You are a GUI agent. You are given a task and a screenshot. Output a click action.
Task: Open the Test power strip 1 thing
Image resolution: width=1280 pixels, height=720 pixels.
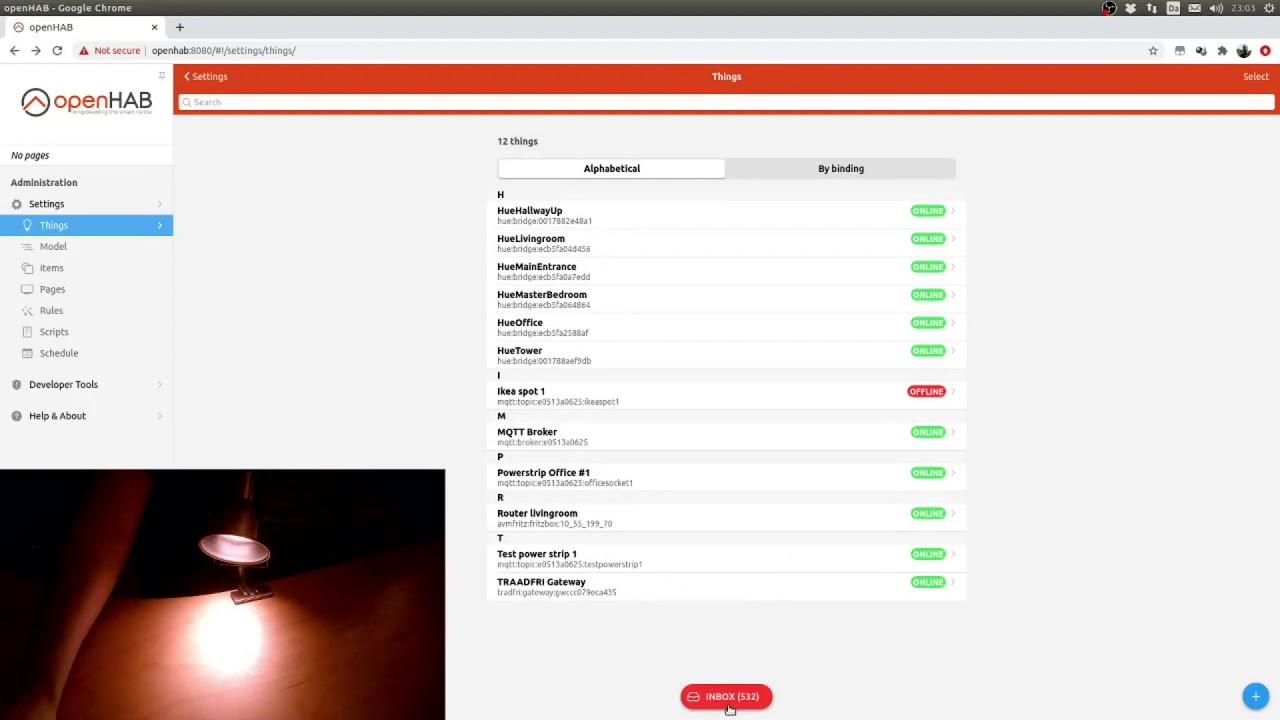coord(727,558)
